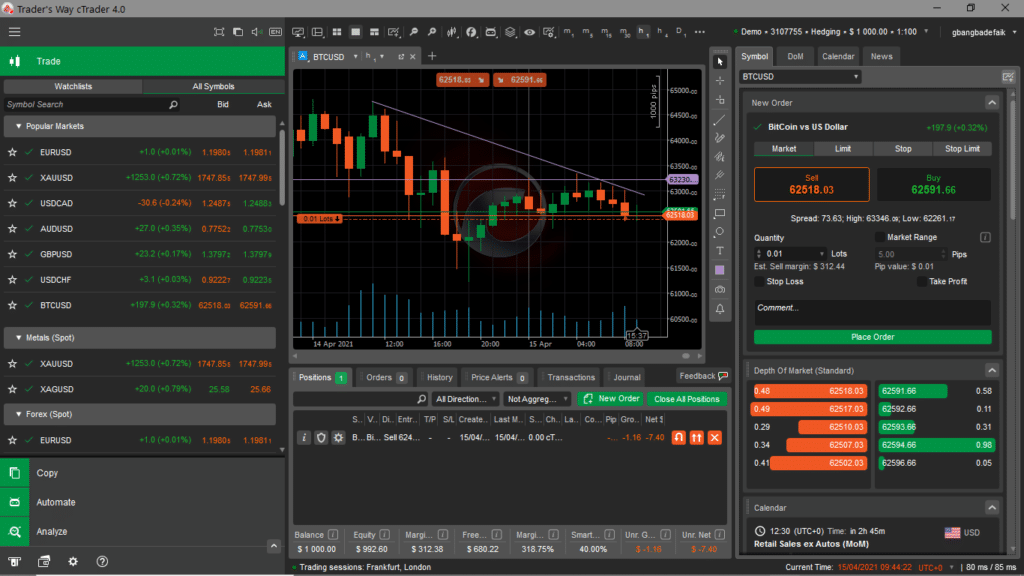Click the New Order button in positions panel

tap(611, 399)
